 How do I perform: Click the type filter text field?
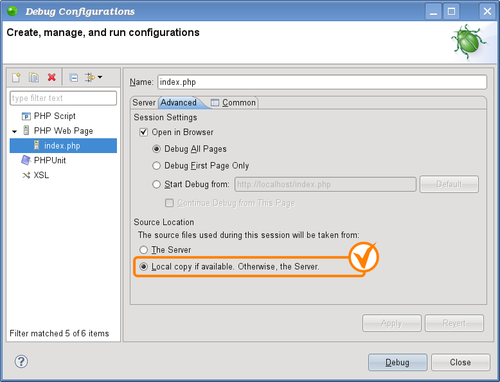pyautogui.click(x=63, y=98)
